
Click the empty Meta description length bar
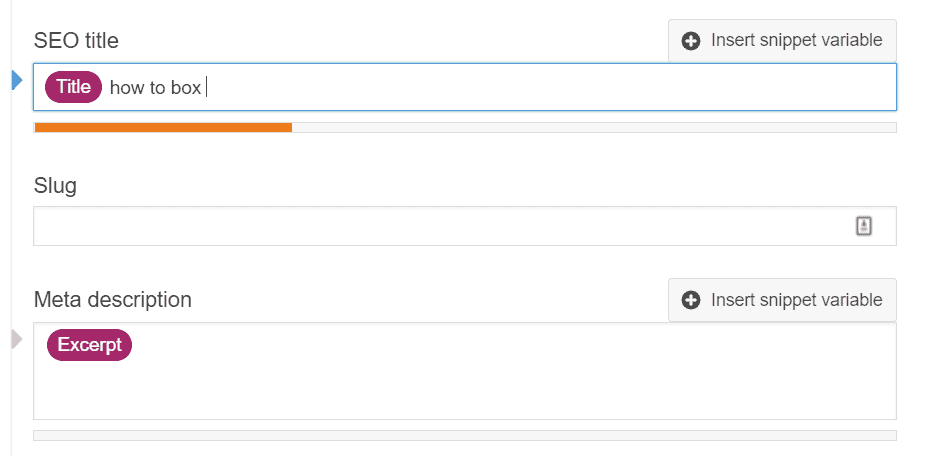[x=465, y=435]
